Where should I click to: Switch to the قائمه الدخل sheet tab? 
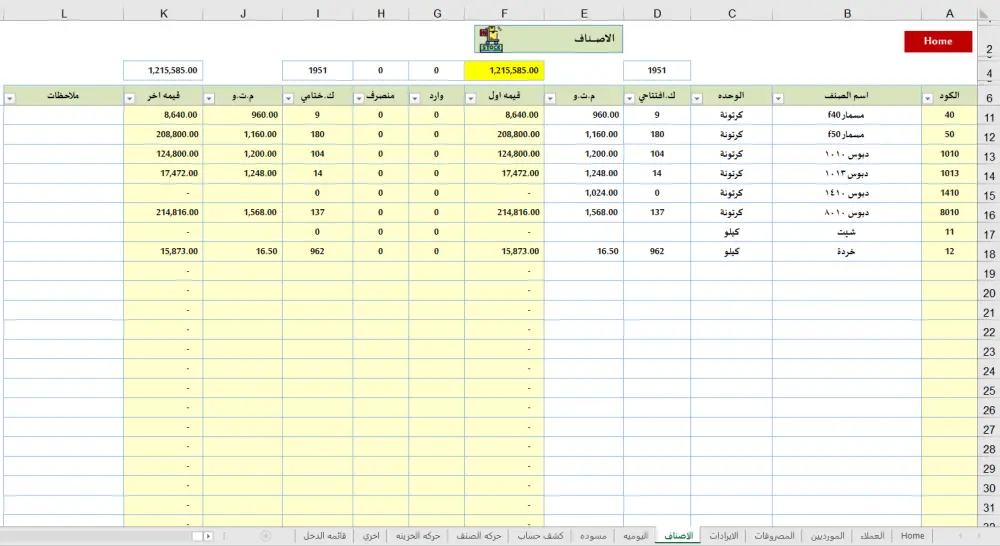(325, 536)
